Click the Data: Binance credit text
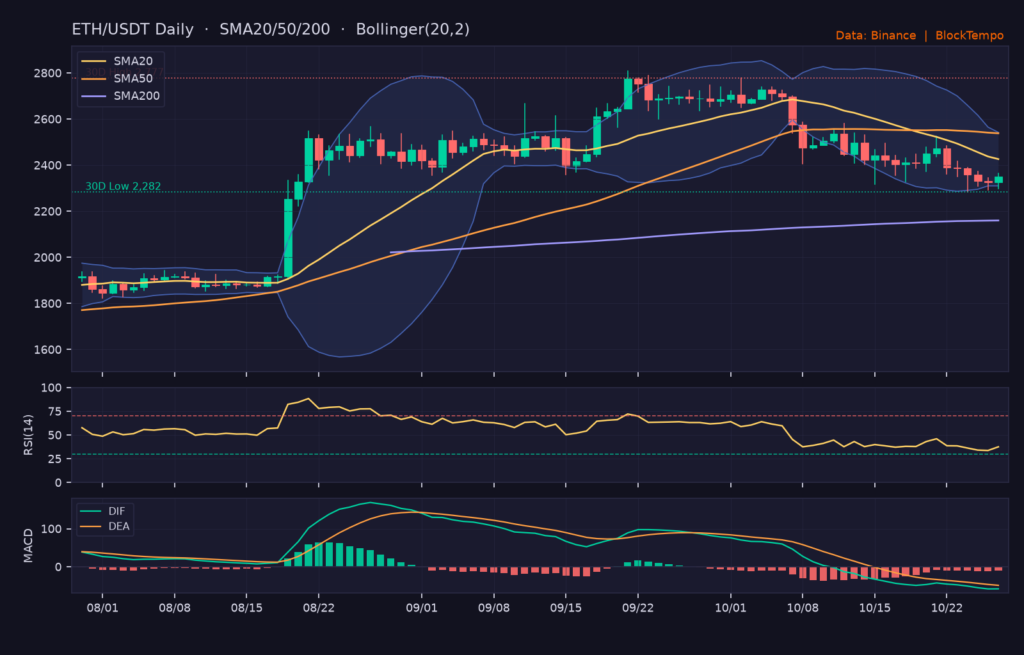Screen dimensions: 1024x655 point(876,35)
